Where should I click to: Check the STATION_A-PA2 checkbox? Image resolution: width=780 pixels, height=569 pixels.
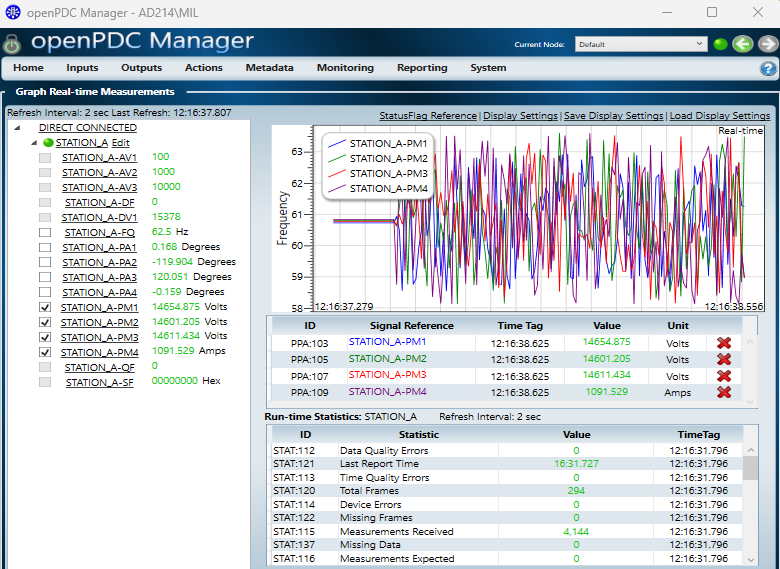[45, 263]
